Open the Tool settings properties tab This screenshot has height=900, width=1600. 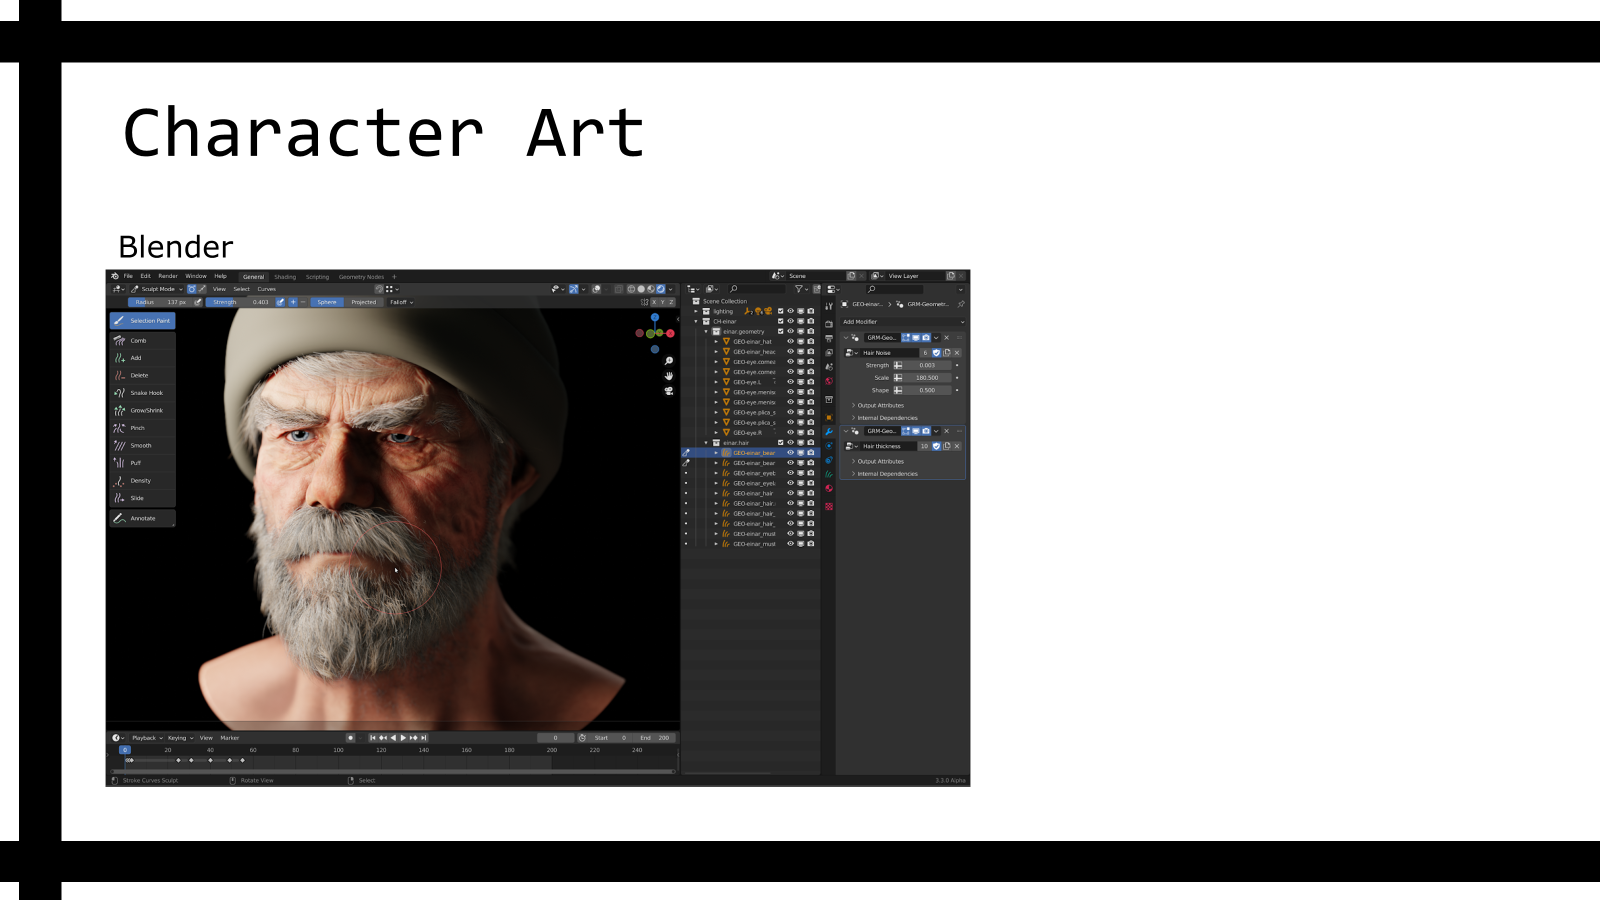click(829, 306)
